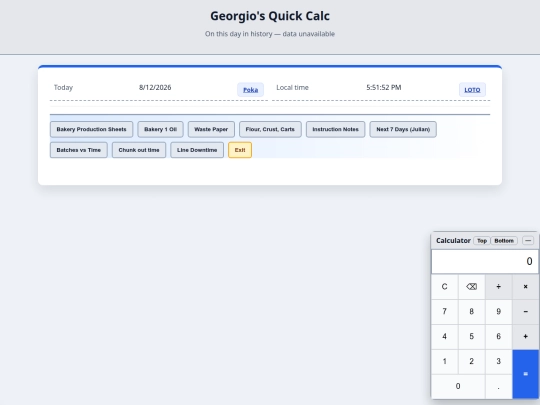Click calculator key 8
Image resolution: width=540 pixels, height=405 pixels.
pos(471,312)
